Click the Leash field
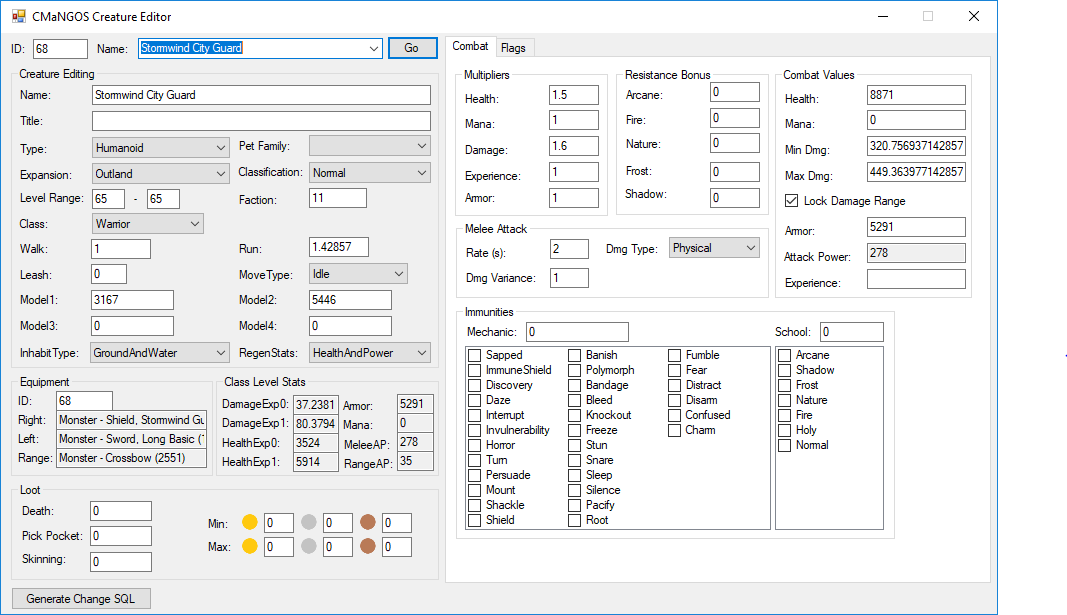This screenshot has height=615, width=1067. (109, 274)
